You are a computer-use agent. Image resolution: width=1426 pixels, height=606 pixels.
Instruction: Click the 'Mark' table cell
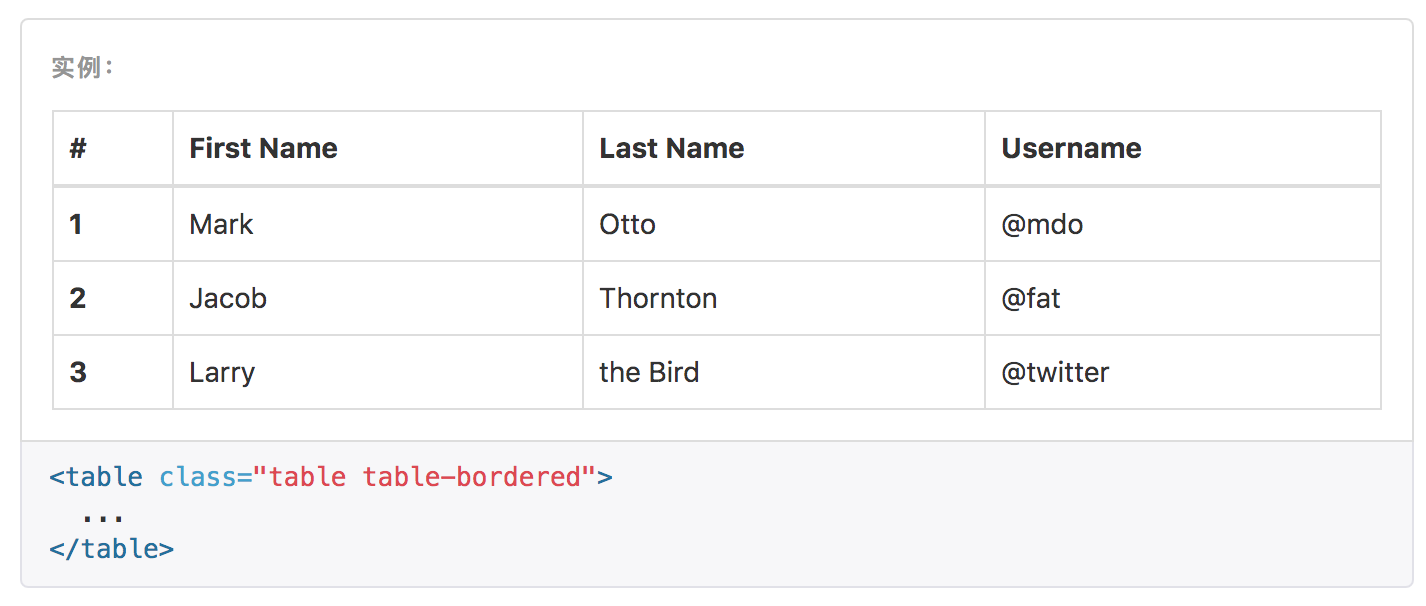pos(378,224)
